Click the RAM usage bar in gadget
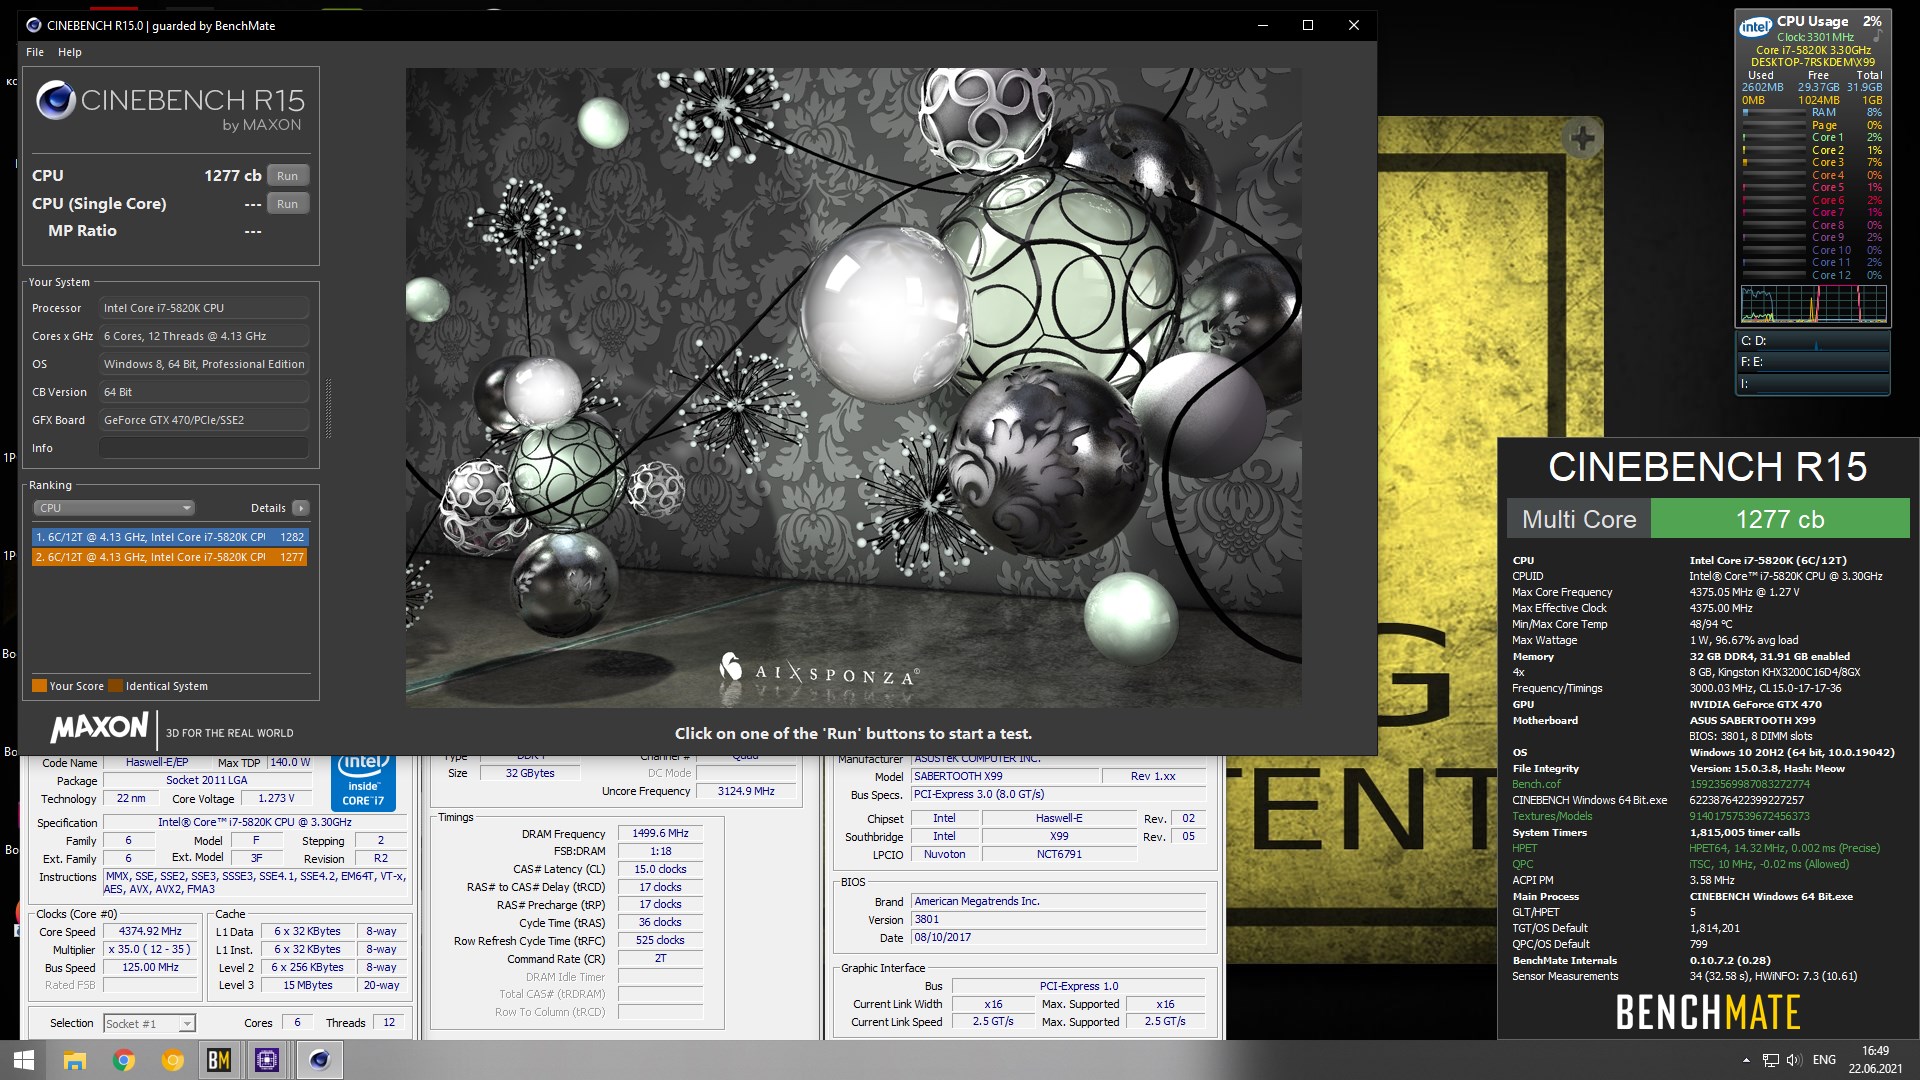Screen dimensions: 1920x1080 pos(1774,113)
